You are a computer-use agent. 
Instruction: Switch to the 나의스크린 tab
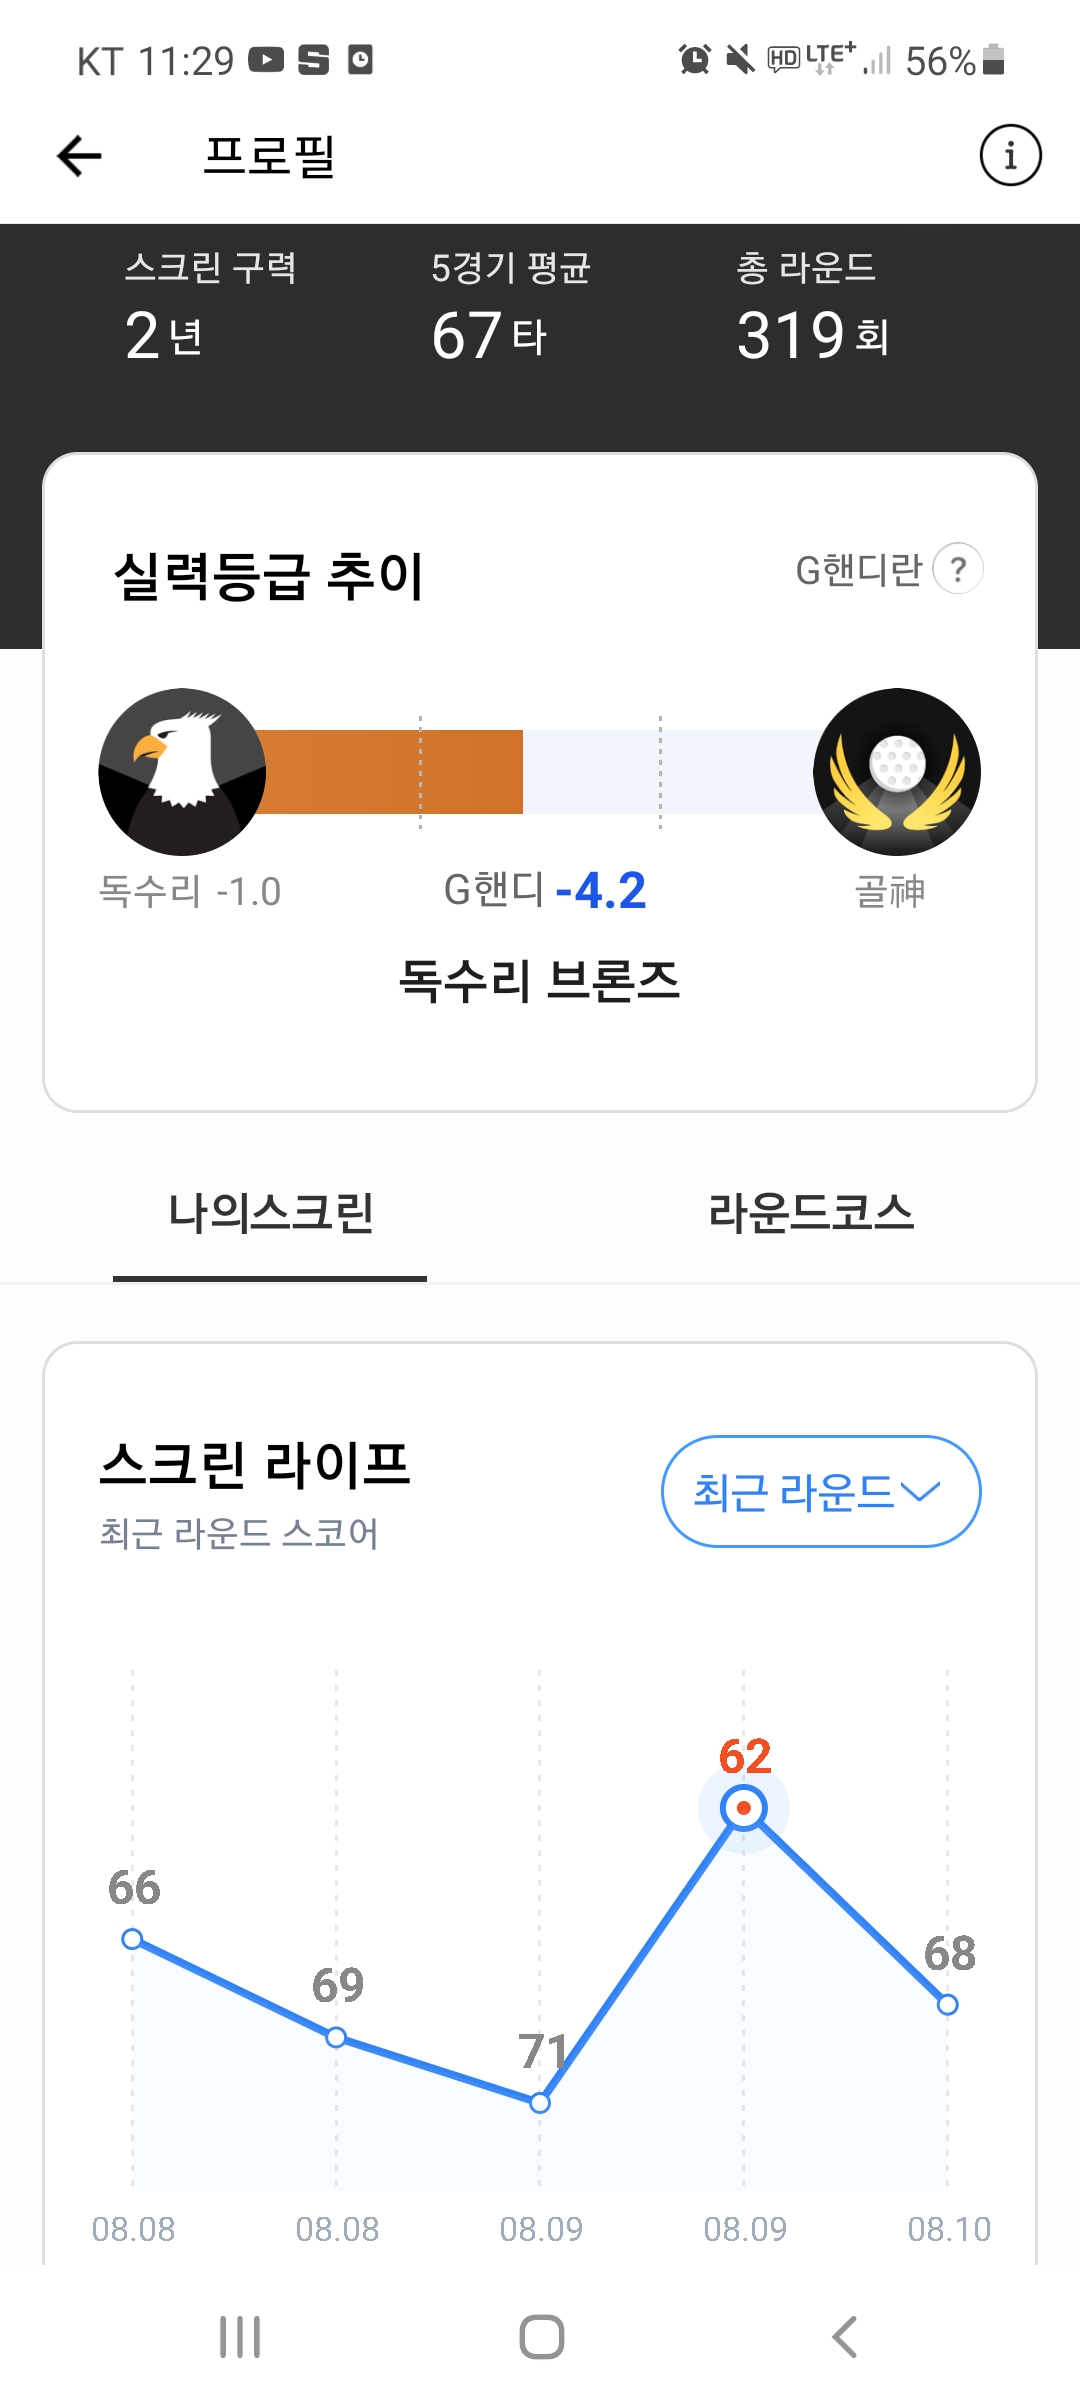(x=270, y=1213)
